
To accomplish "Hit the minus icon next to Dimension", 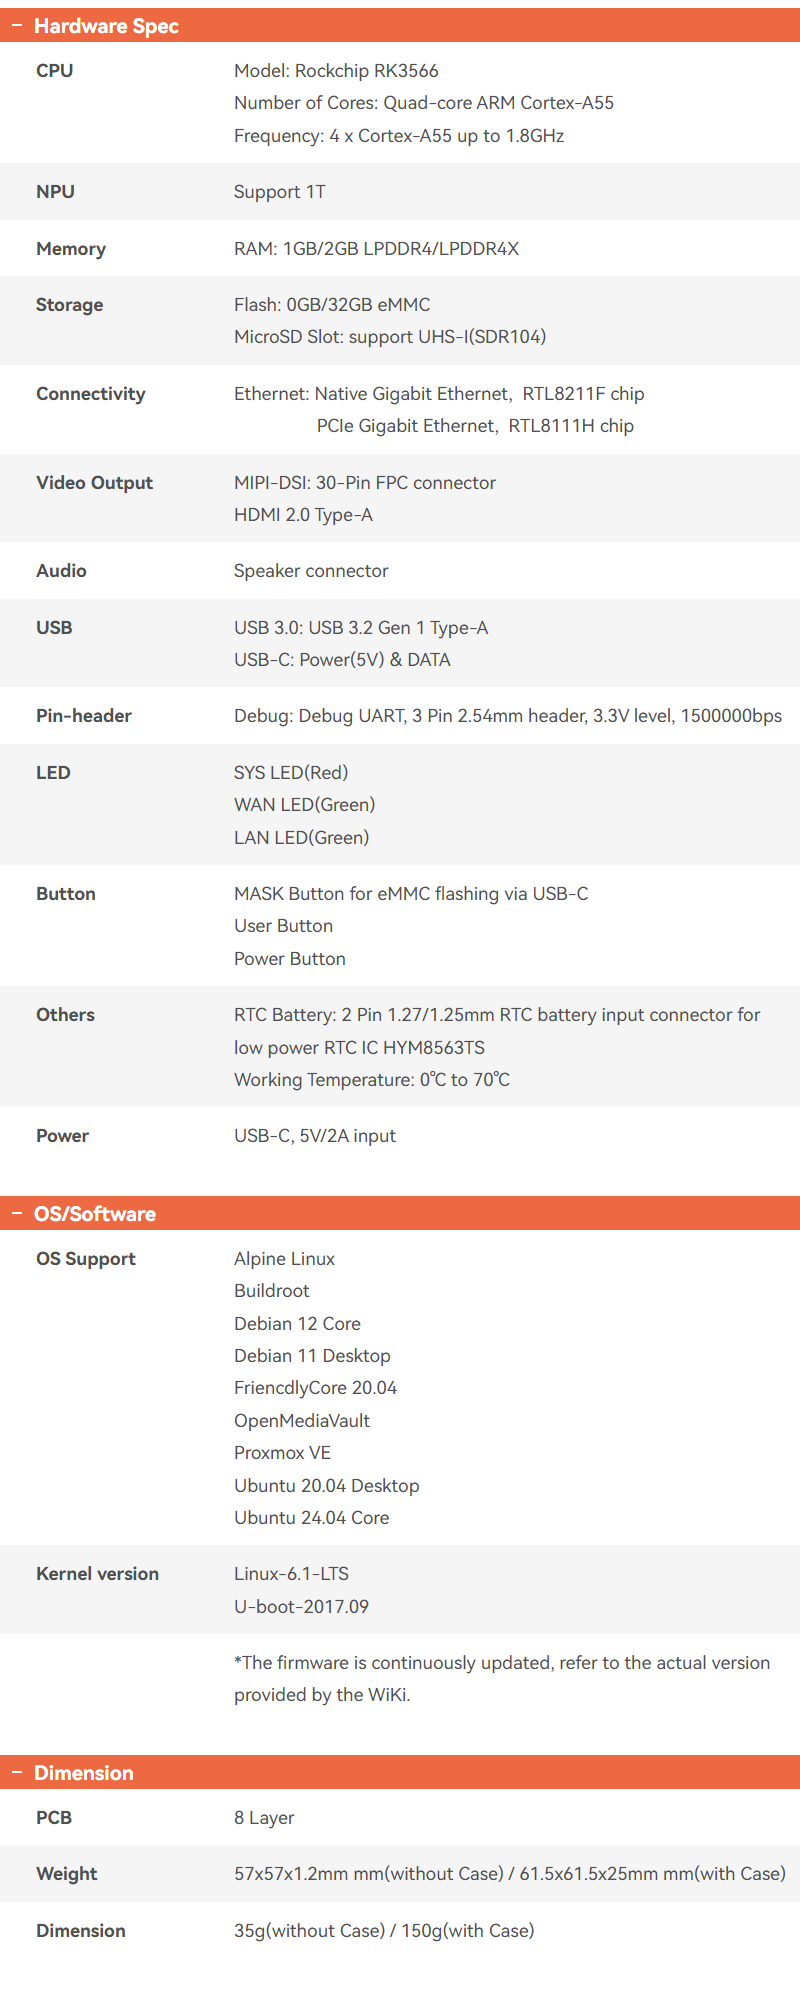I will coord(17,1772).
